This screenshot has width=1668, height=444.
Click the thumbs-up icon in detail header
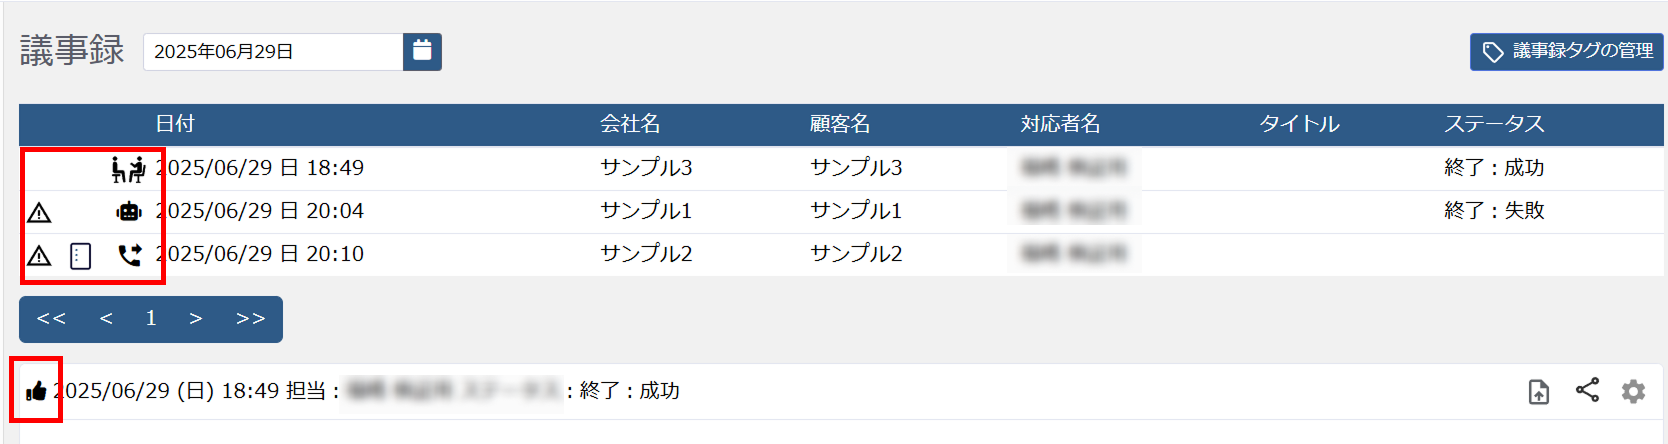pos(36,391)
